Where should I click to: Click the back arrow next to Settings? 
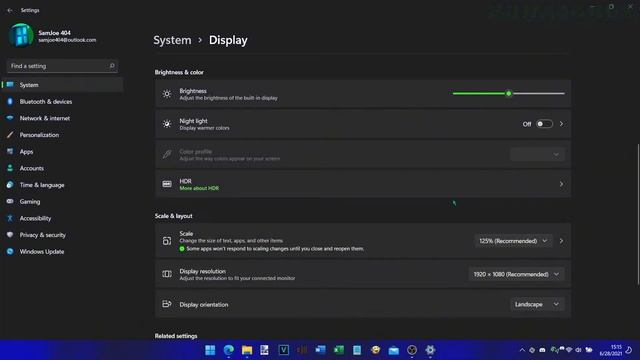coord(10,10)
